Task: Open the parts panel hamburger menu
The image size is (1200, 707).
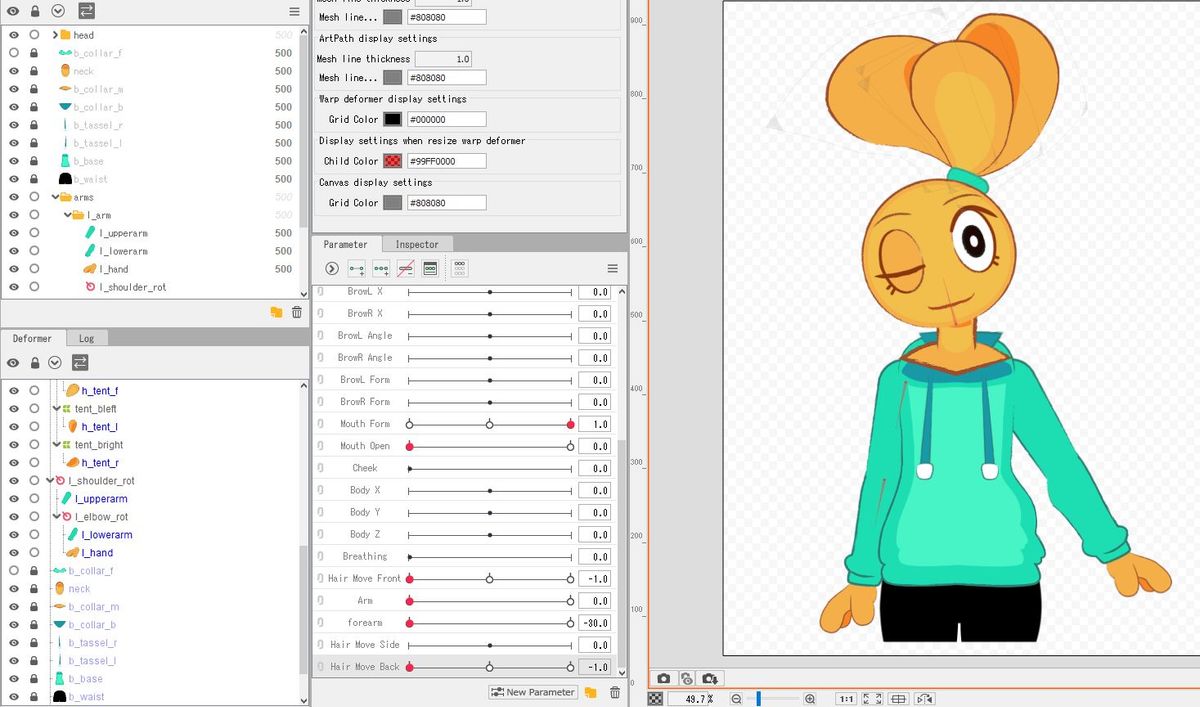Action: coord(294,11)
